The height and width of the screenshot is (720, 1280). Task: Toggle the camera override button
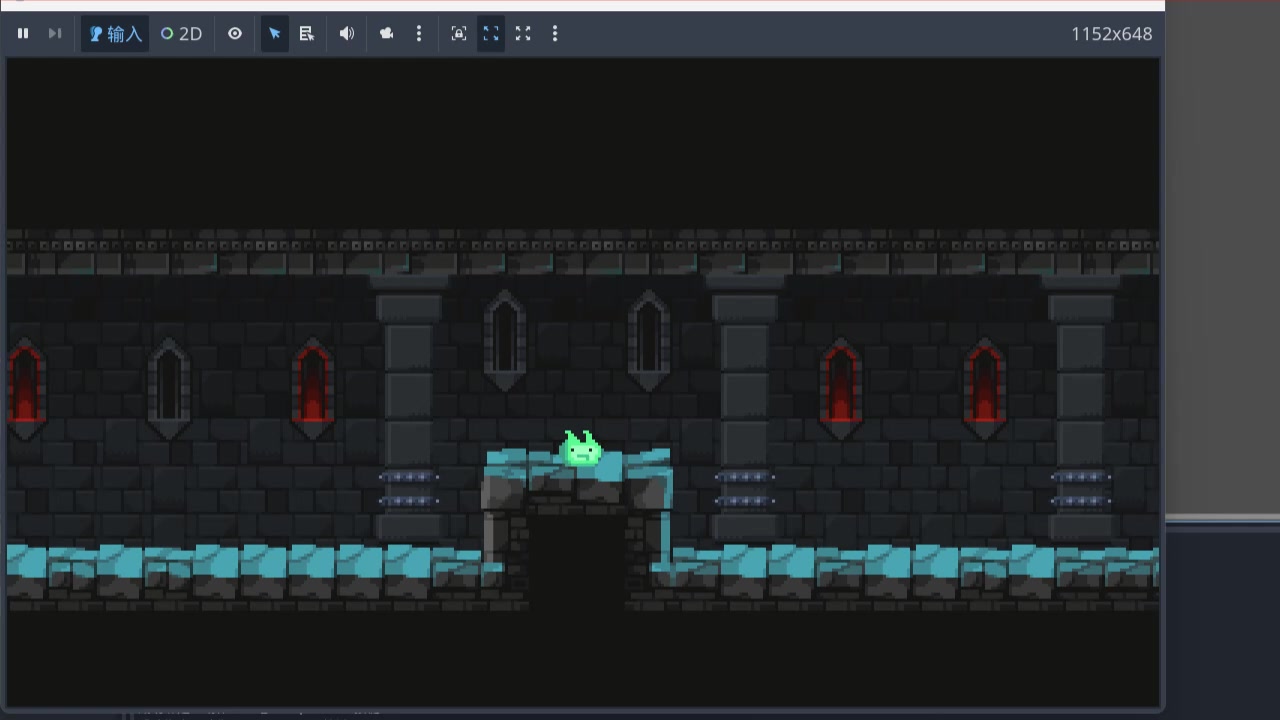(387, 34)
